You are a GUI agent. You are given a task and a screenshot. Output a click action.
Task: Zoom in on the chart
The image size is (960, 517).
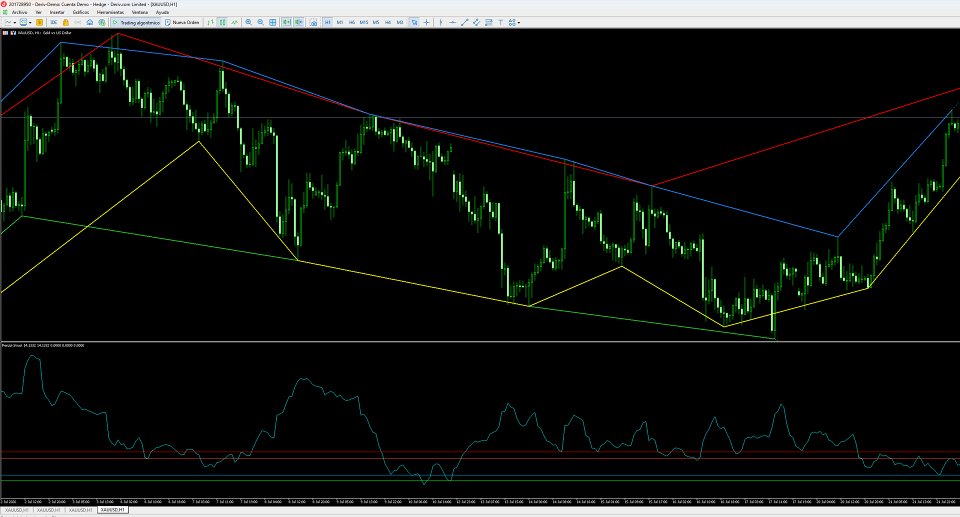point(249,22)
